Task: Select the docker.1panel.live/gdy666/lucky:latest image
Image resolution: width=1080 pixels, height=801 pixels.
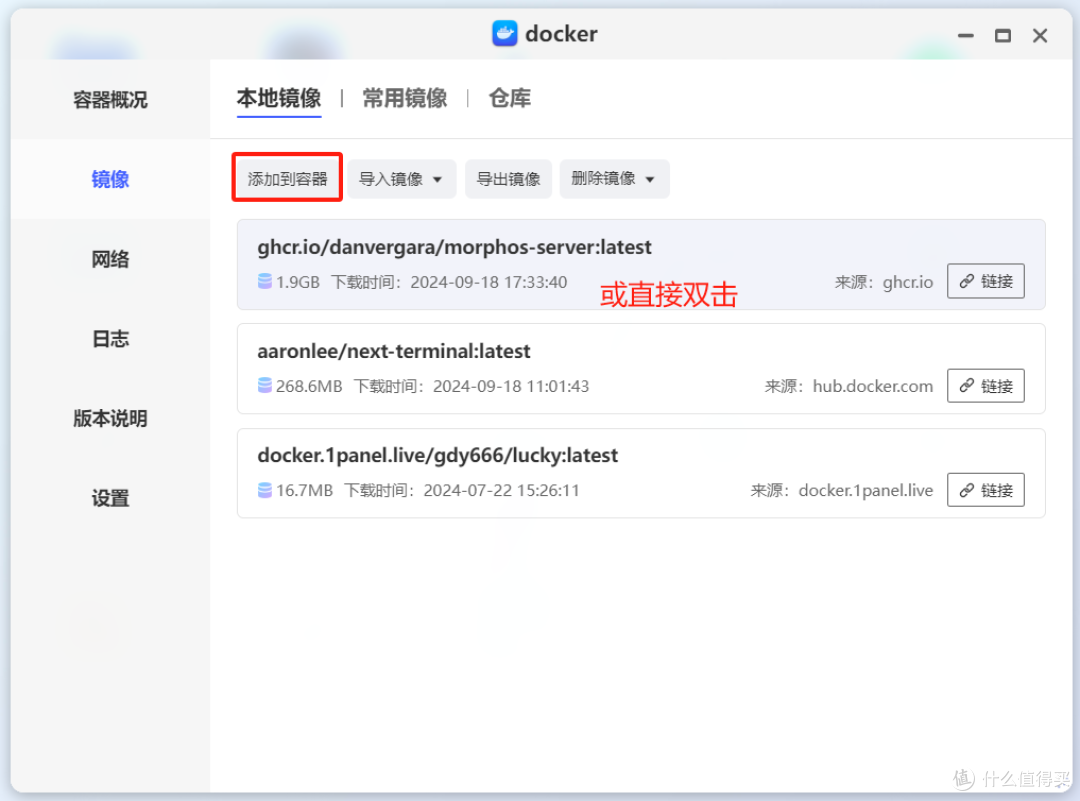Action: (641, 473)
